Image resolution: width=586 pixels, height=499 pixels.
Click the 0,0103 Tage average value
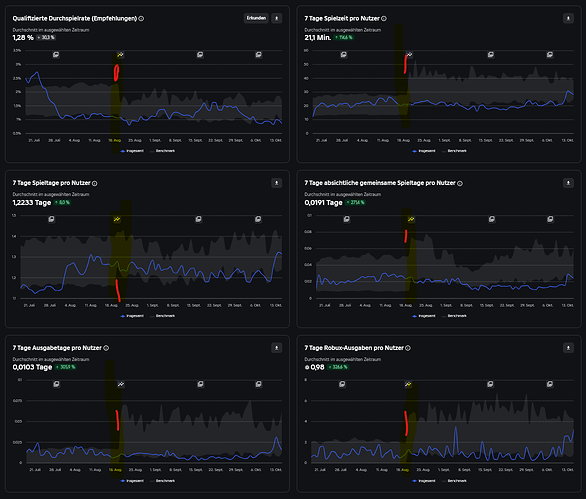click(x=33, y=367)
